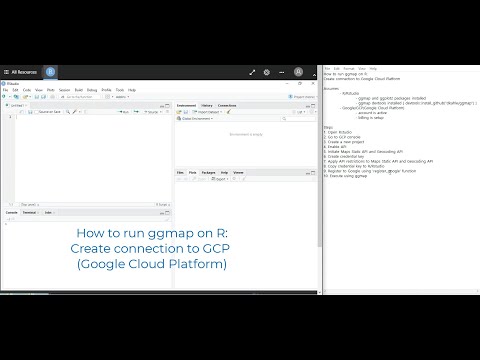The height and width of the screenshot is (360, 480).
Task: Click the Save workspace icon
Action: (x=186, y=112)
